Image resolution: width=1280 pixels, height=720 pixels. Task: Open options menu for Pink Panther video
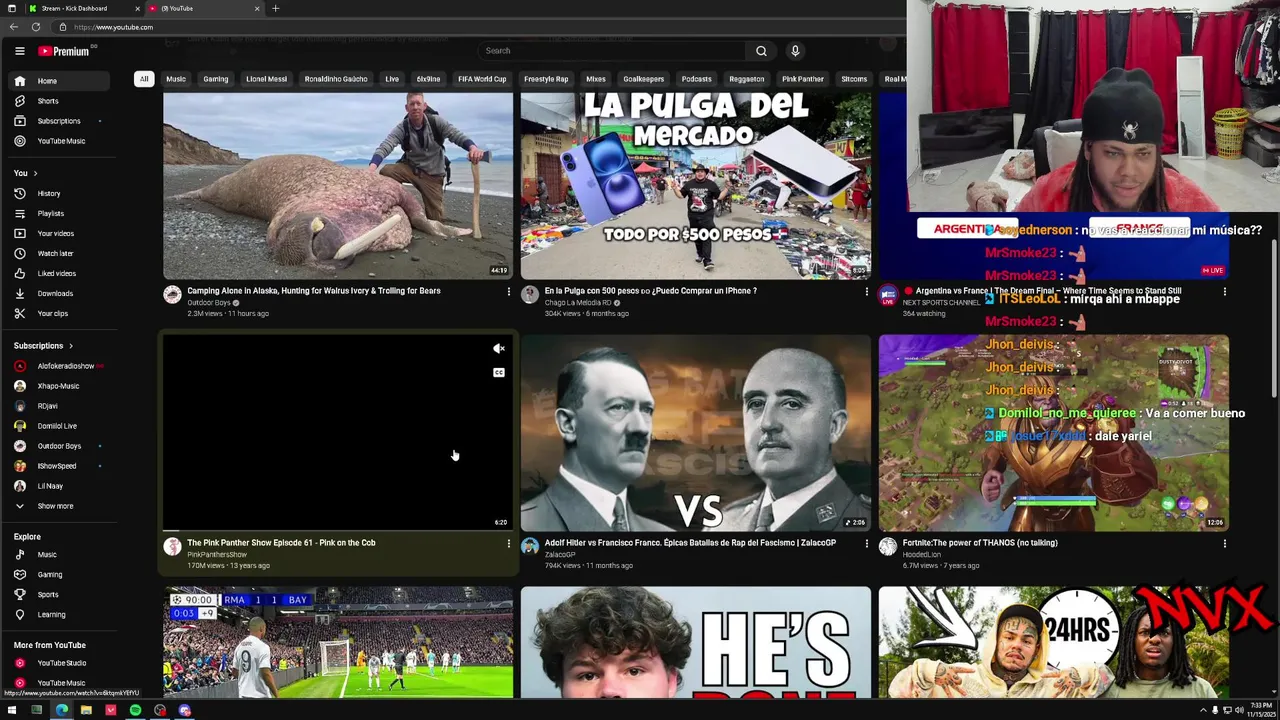[508, 544]
